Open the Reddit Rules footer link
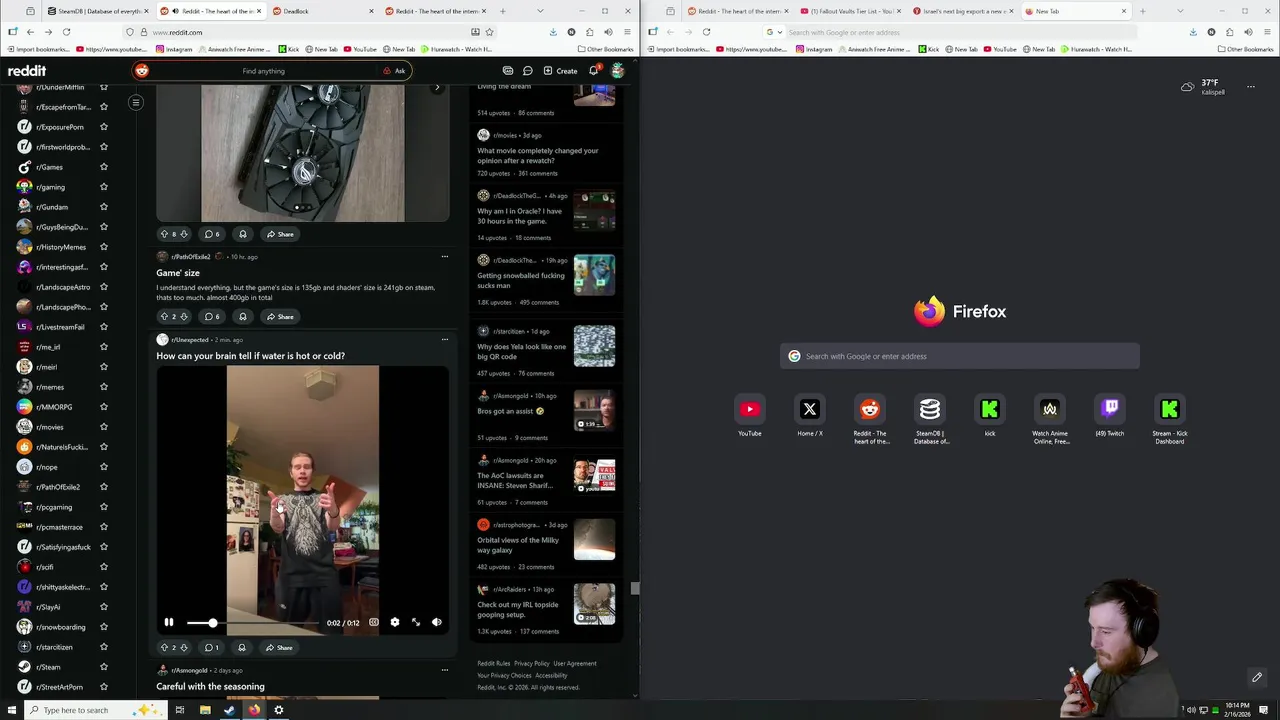 point(494,663)
